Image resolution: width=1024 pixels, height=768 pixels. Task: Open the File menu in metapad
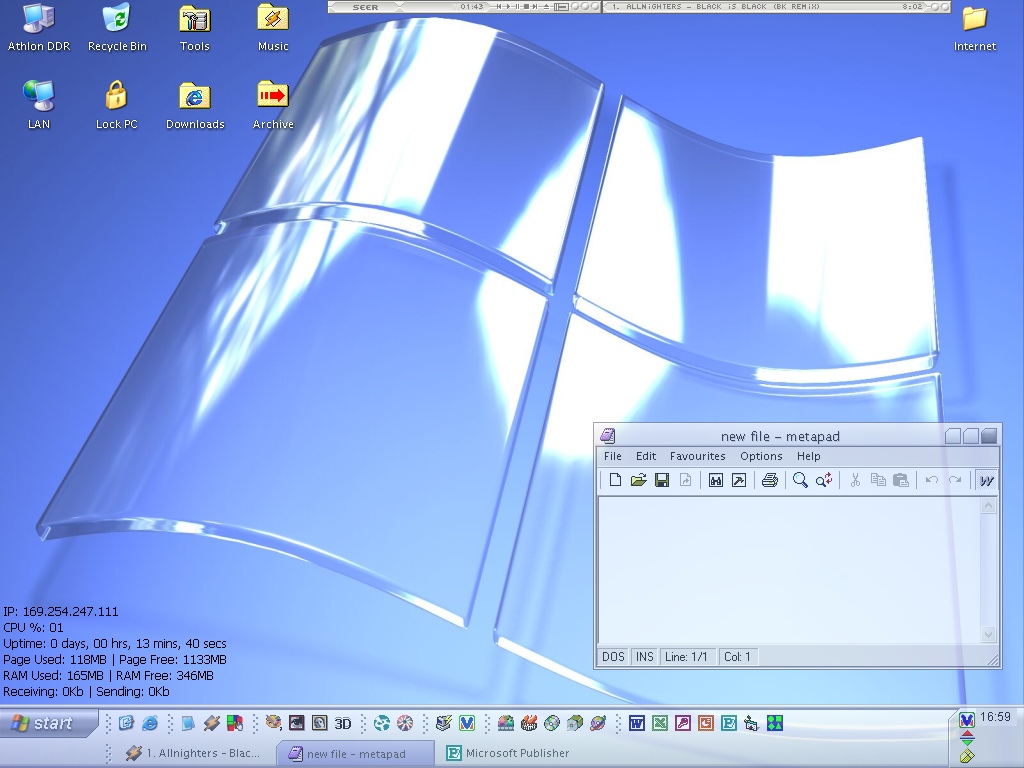(x=612, y=456)
